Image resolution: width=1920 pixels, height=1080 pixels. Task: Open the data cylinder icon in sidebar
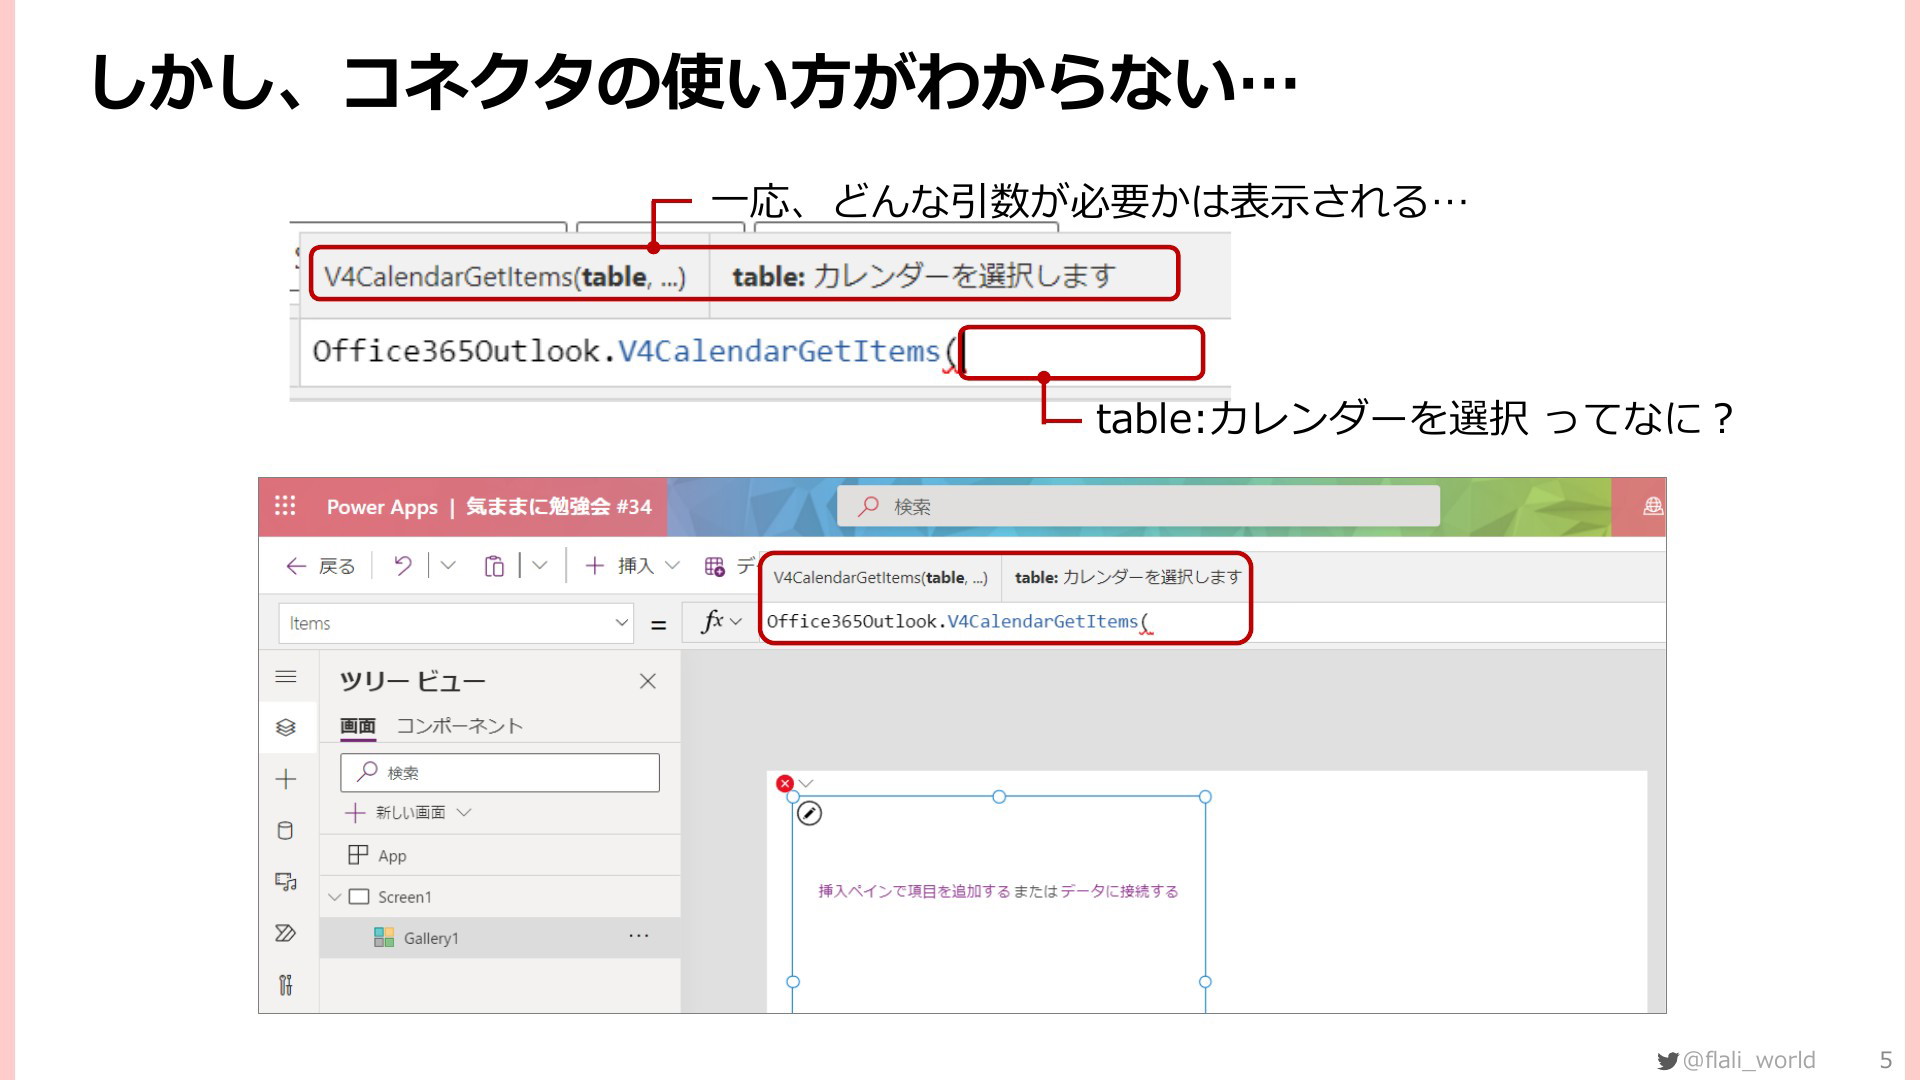(x=285, y=830)
